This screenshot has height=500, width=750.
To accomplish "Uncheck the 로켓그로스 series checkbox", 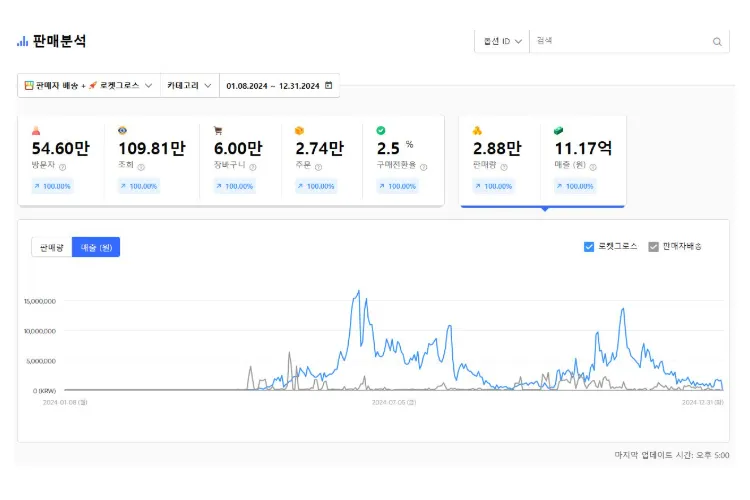I will click(x=589, y=246).
